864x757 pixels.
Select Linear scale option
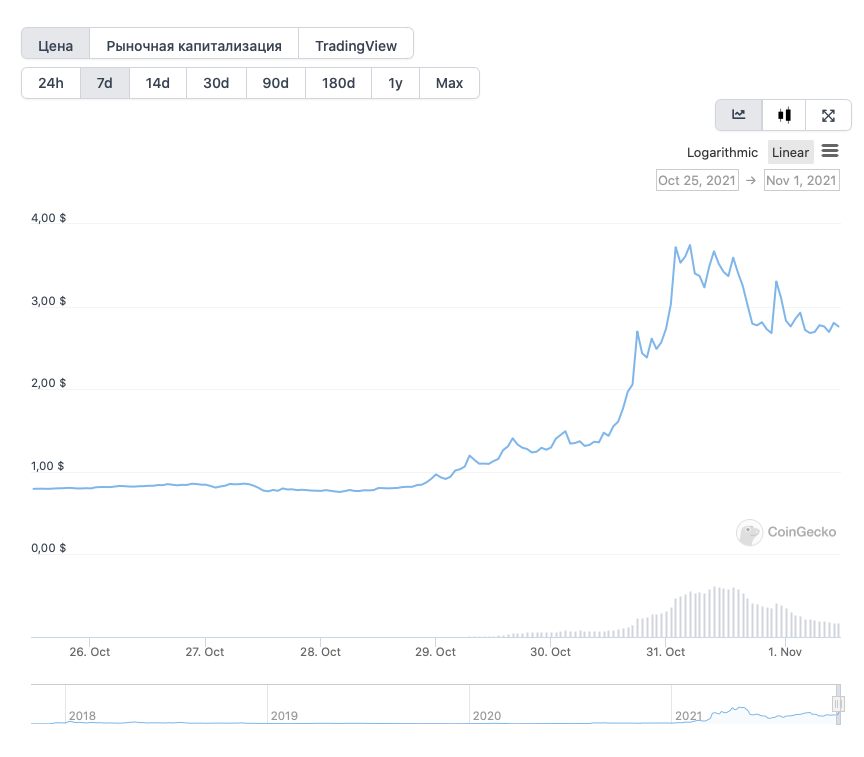point(790,152)
